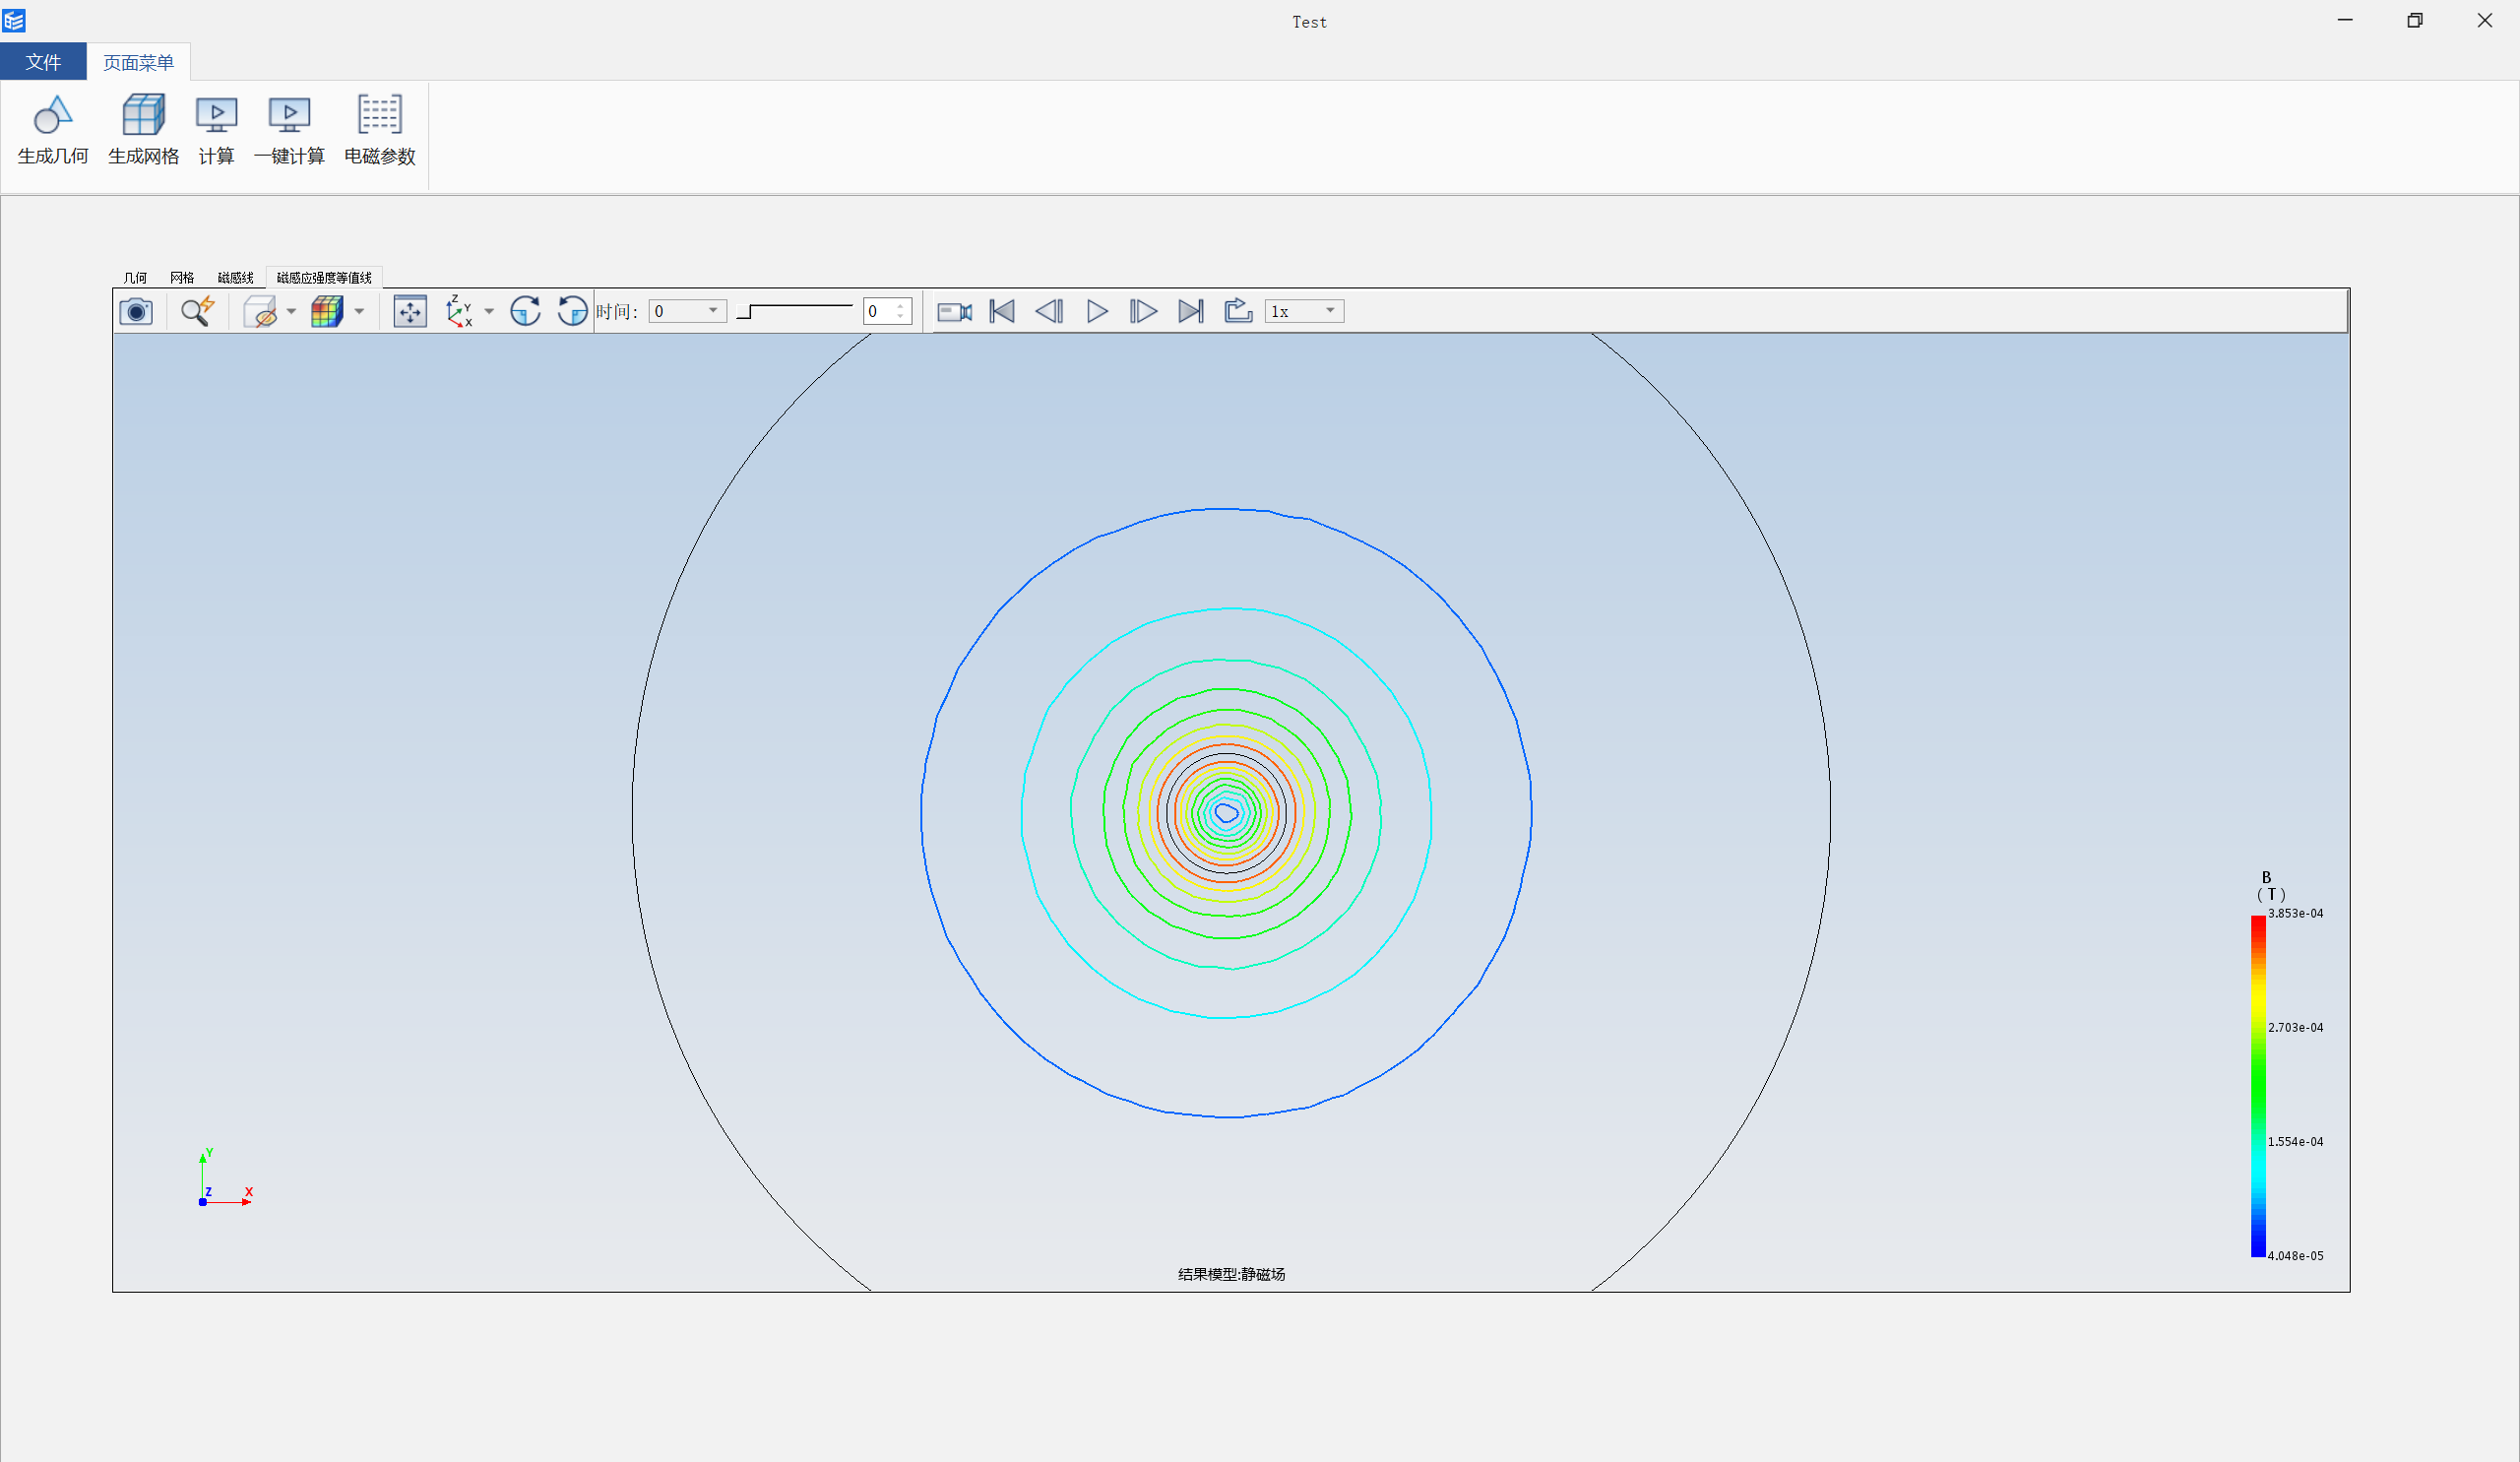Click the frame number spin box
This screenshot has height=1462, width=2520.
point(887,311)
